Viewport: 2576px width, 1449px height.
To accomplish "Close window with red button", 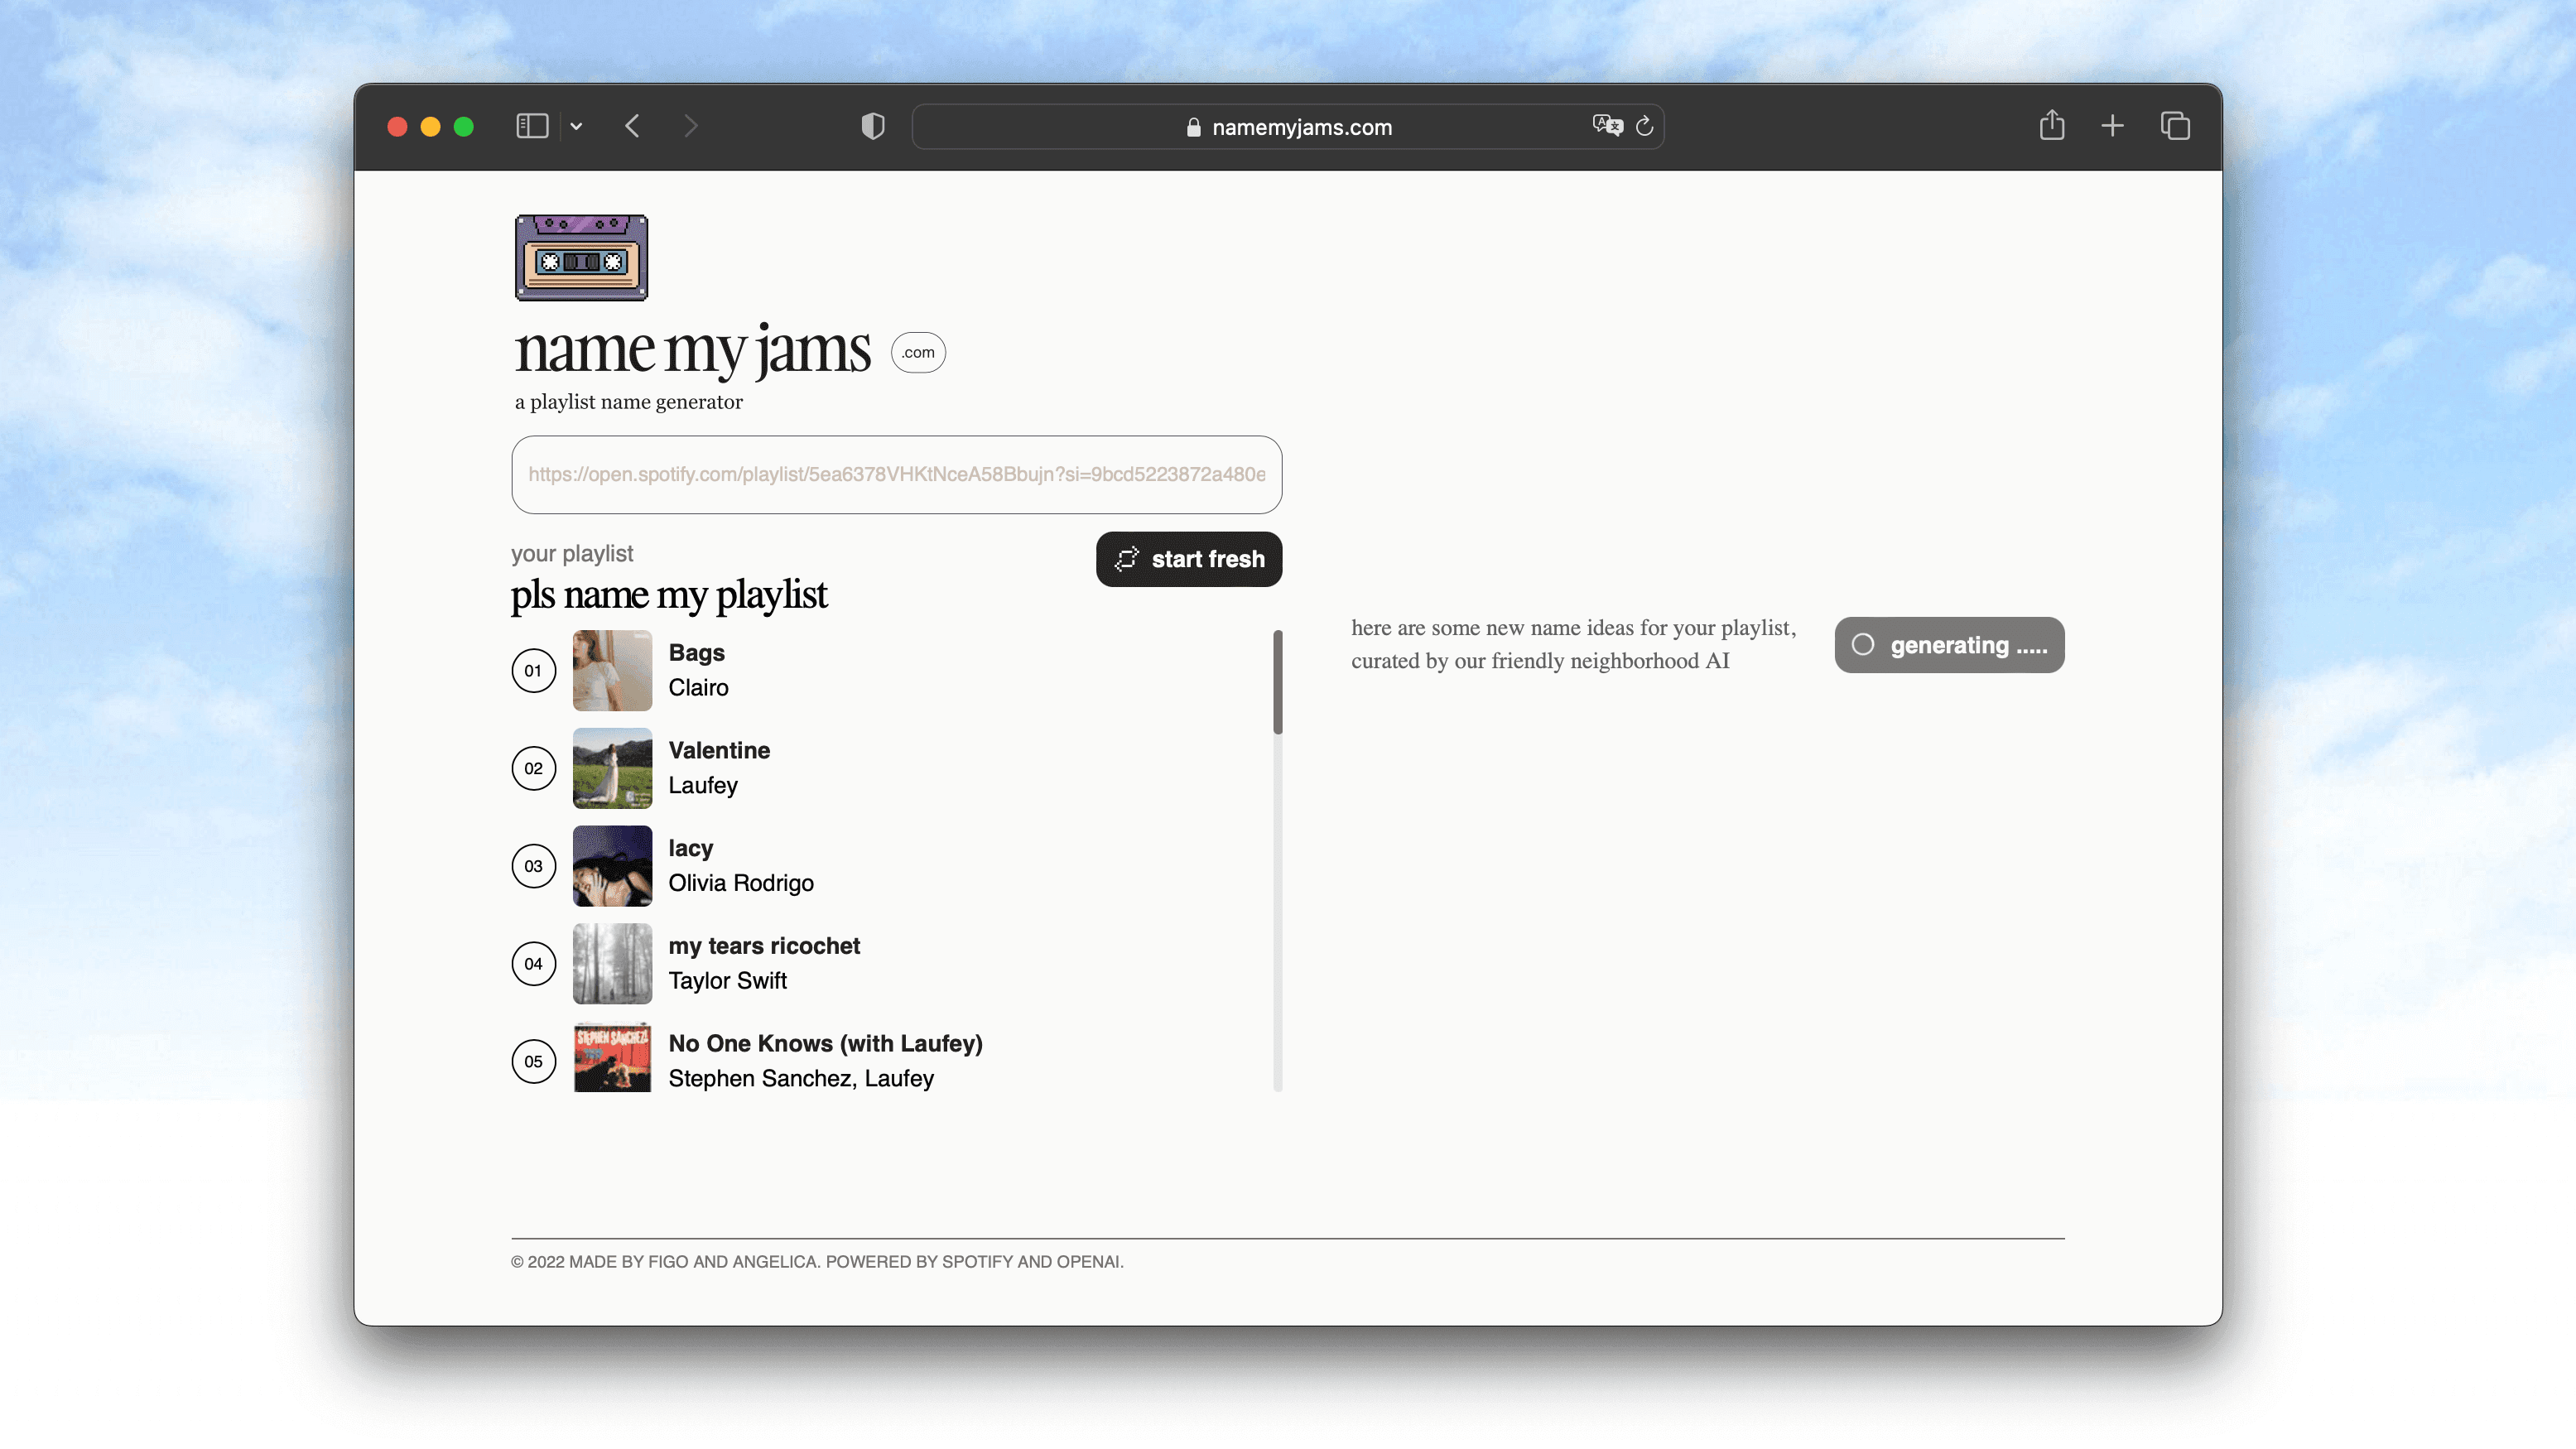I will tap(397, 127).
